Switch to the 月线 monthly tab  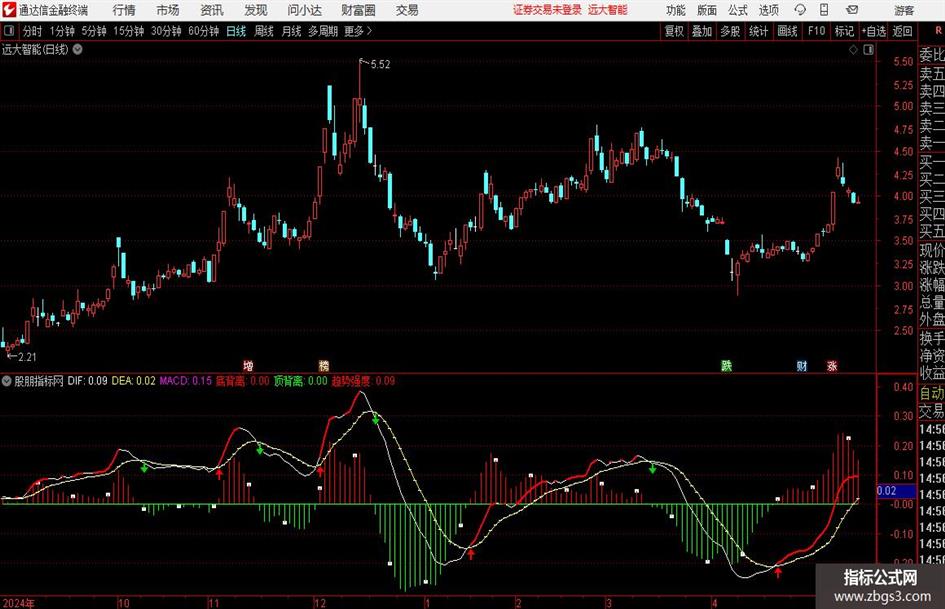292,31
